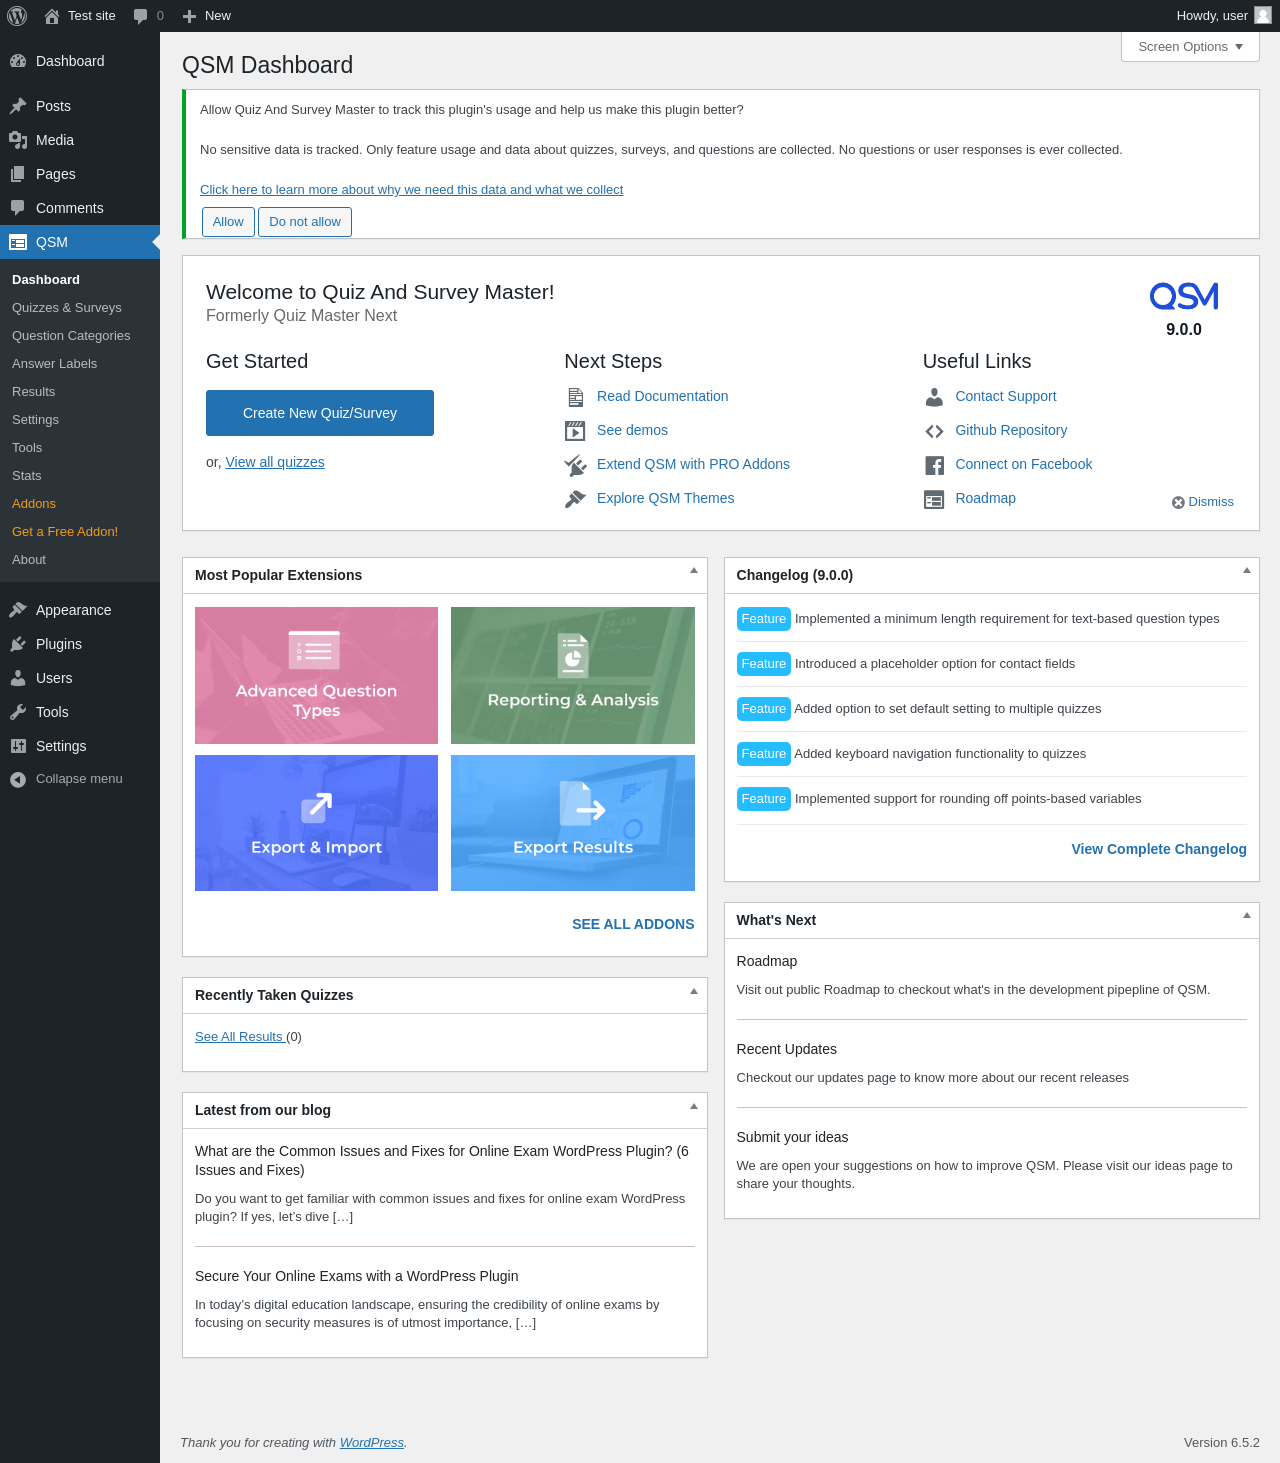
Task: Open the Screen Options dropdown
Action: coord(1190,47)
